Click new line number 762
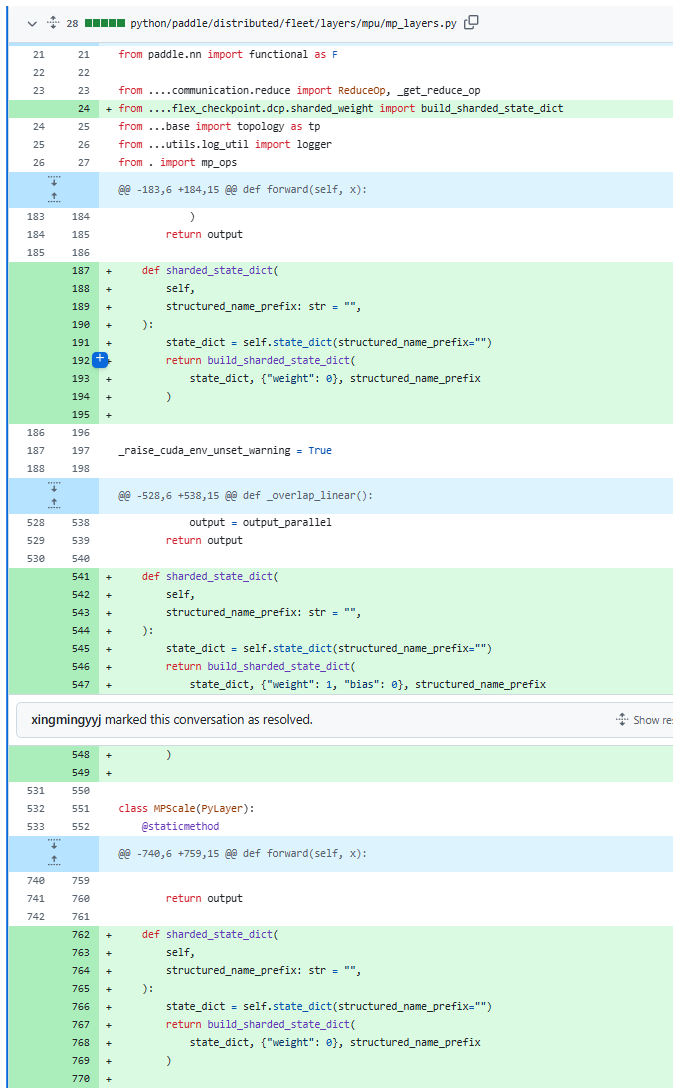The height and width of the screenshot is (1088, 673). pos(81,935)
